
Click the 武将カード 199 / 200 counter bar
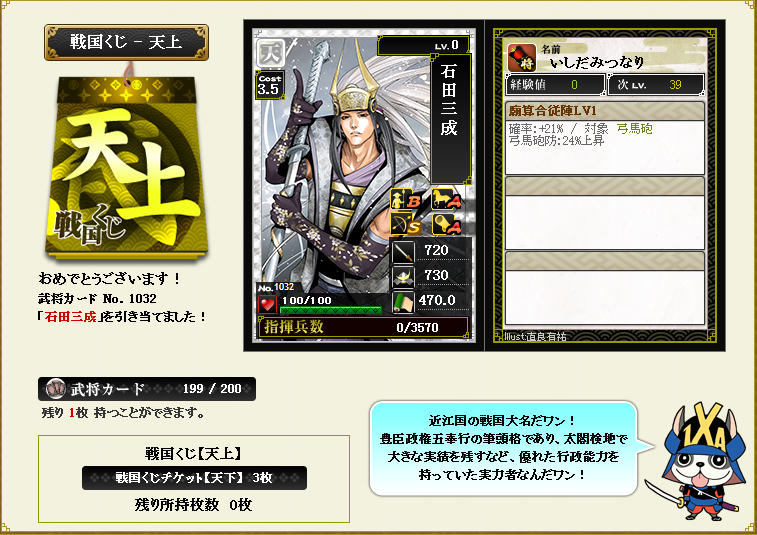coord(147,389)
